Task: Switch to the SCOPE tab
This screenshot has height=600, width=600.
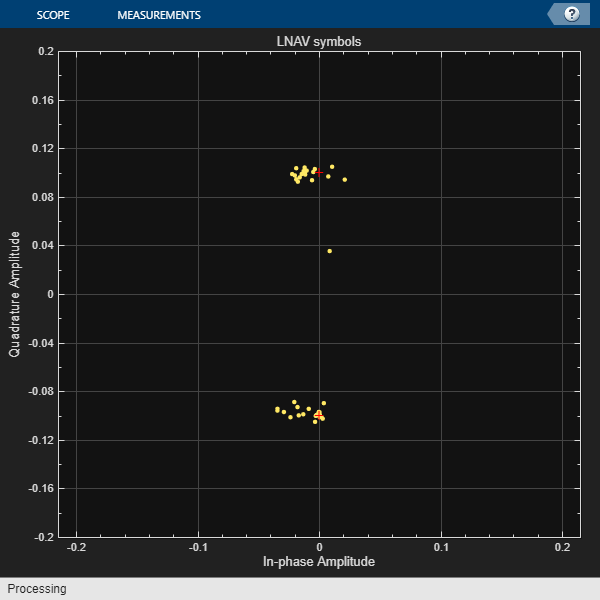Action: click(x=54, y=15)
